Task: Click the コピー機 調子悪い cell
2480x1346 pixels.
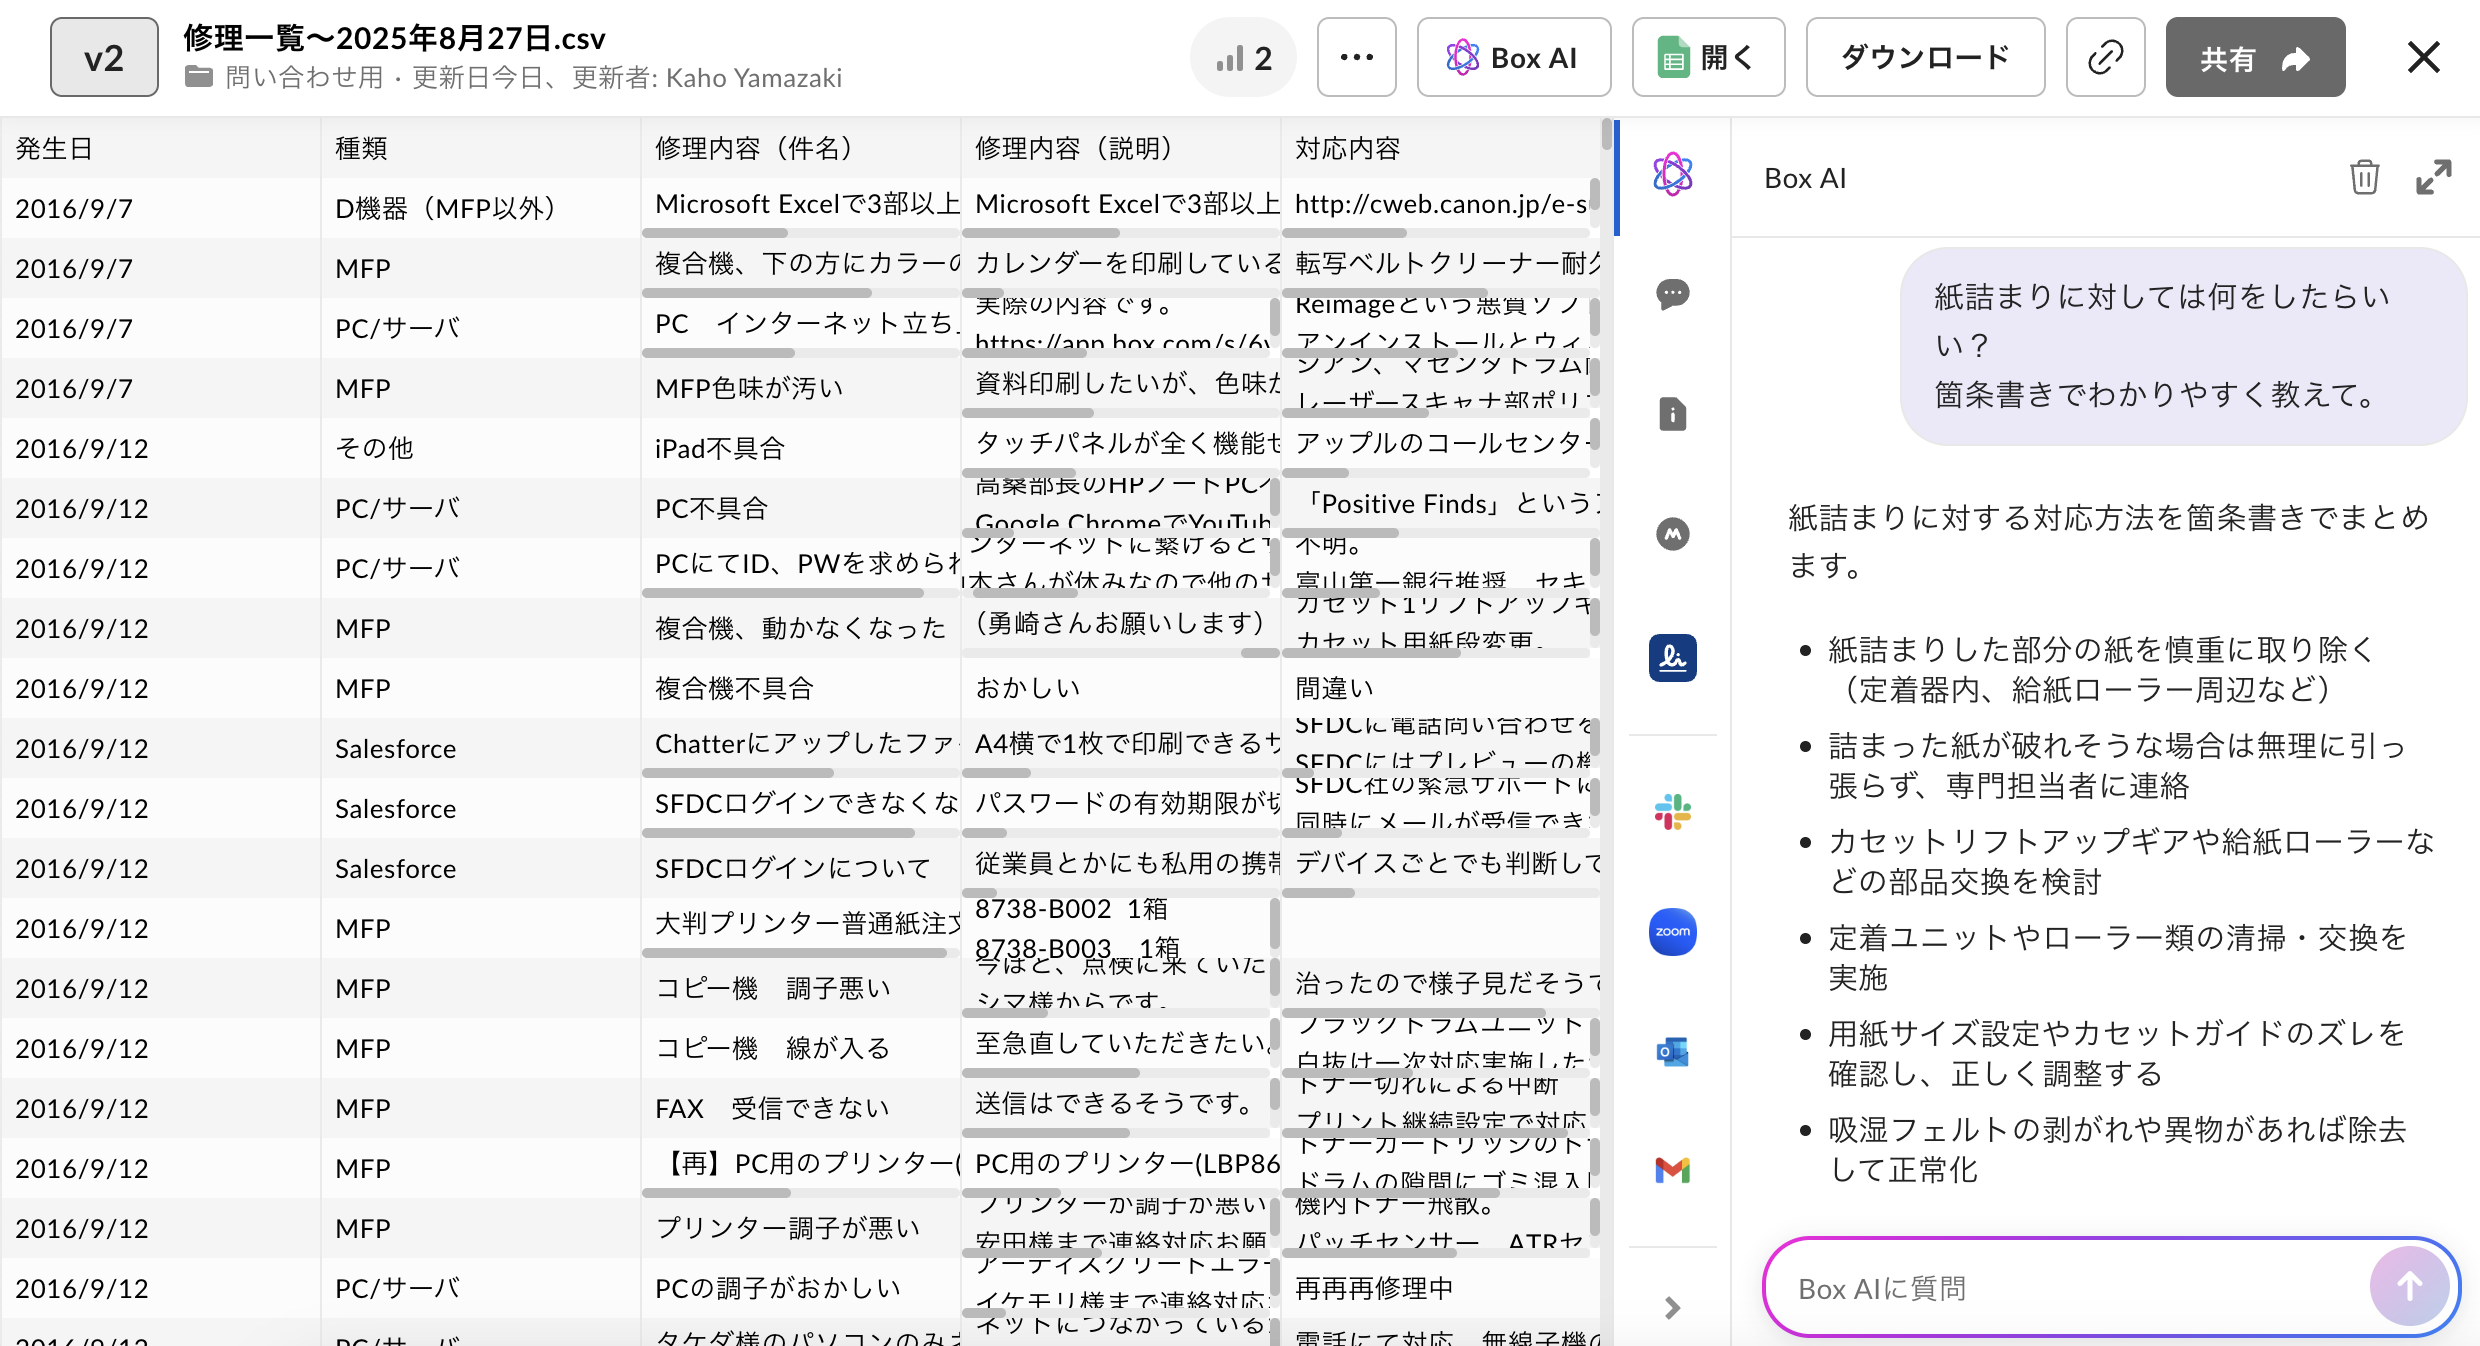Action: click(x=800, y=988)
